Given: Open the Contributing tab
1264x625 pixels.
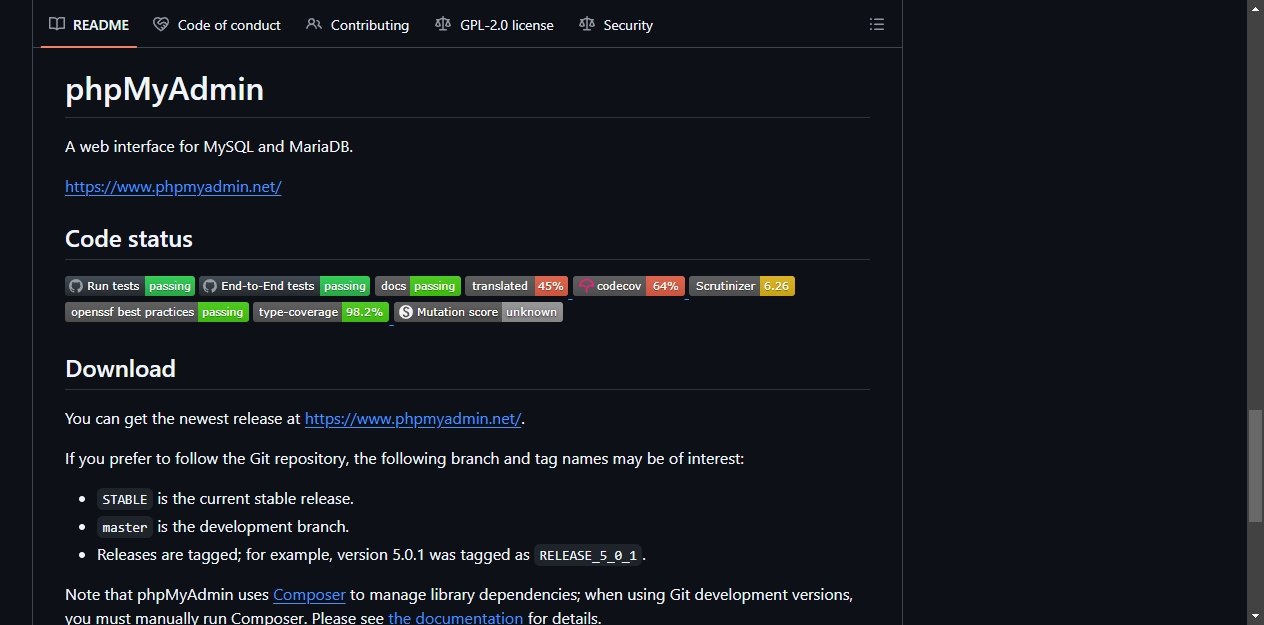Looking at the screenshot, I should [357, 25].
